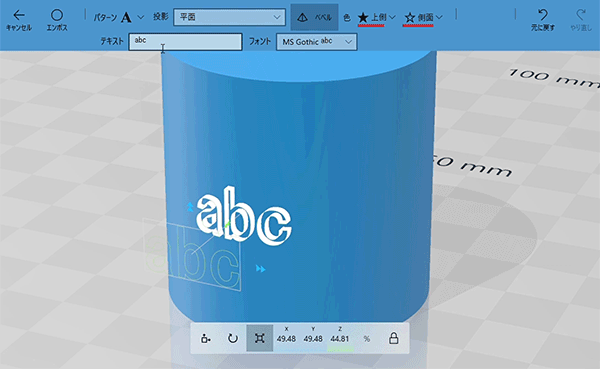Expand the MS Gothic font dropdown
The image size is (600, 369).
click(317, 42)
